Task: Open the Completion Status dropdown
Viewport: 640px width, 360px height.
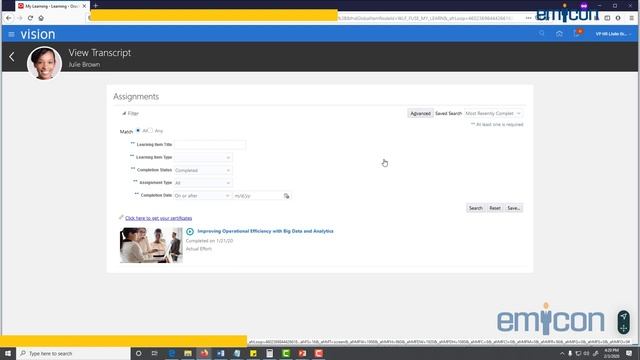Action: [203, 170]
